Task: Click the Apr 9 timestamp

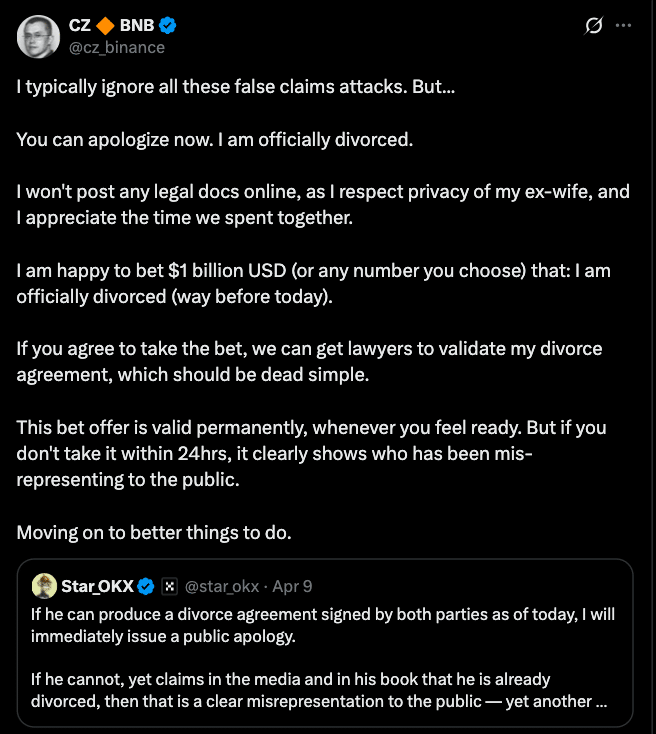Action: pyautogui.click(x=292, y=586)
